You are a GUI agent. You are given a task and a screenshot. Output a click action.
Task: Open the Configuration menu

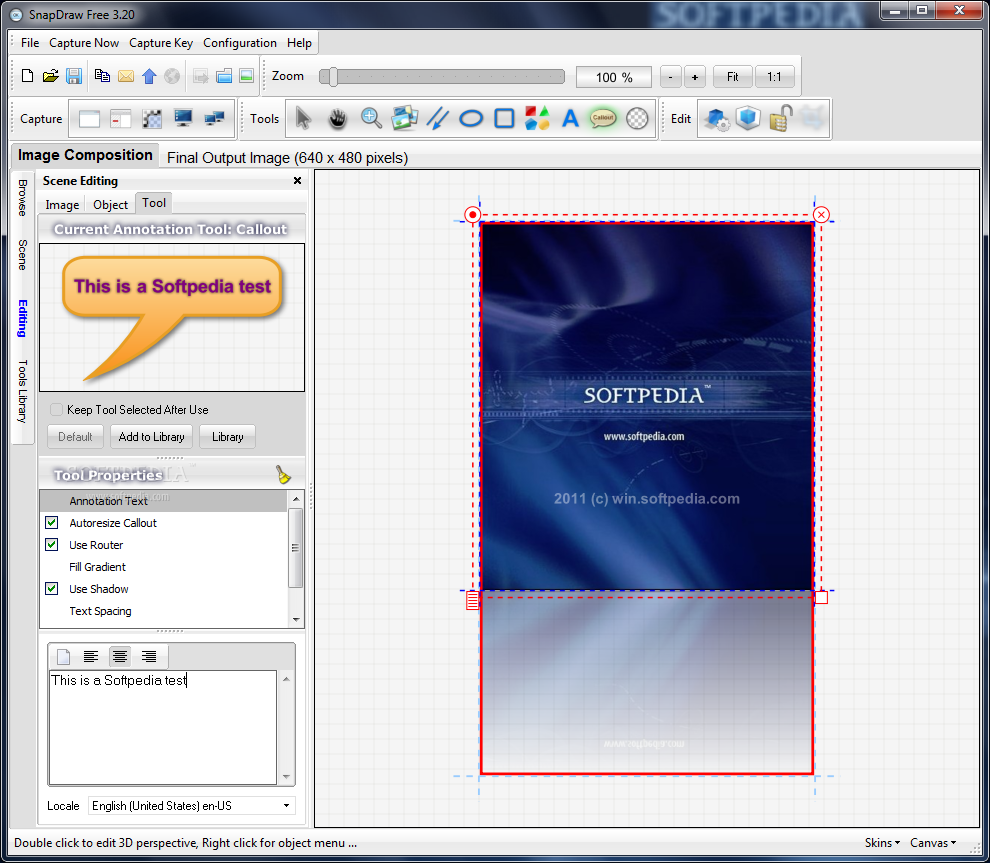[x=240, y=43]
